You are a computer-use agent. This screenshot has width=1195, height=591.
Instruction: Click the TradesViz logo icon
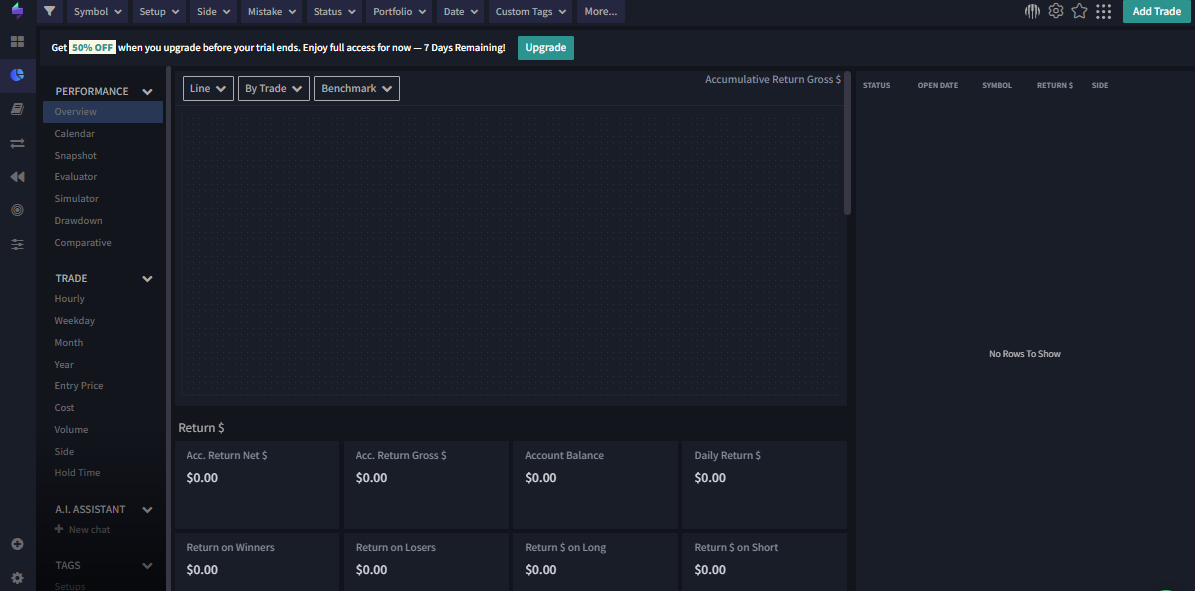pyautogui.click(x=18, y=11)
